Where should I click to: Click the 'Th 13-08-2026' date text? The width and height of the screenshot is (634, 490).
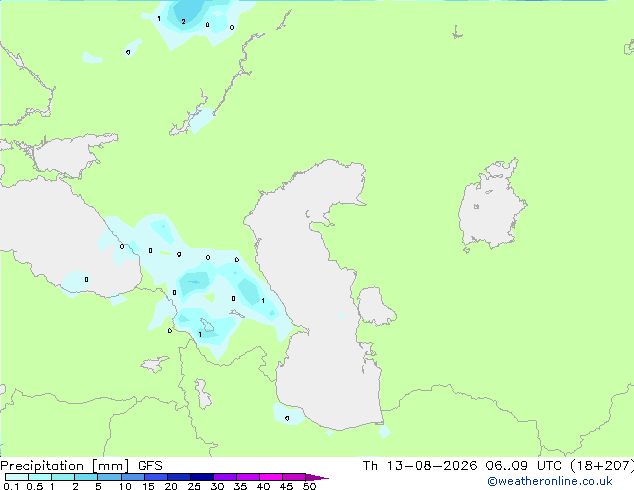click(420, 466)
